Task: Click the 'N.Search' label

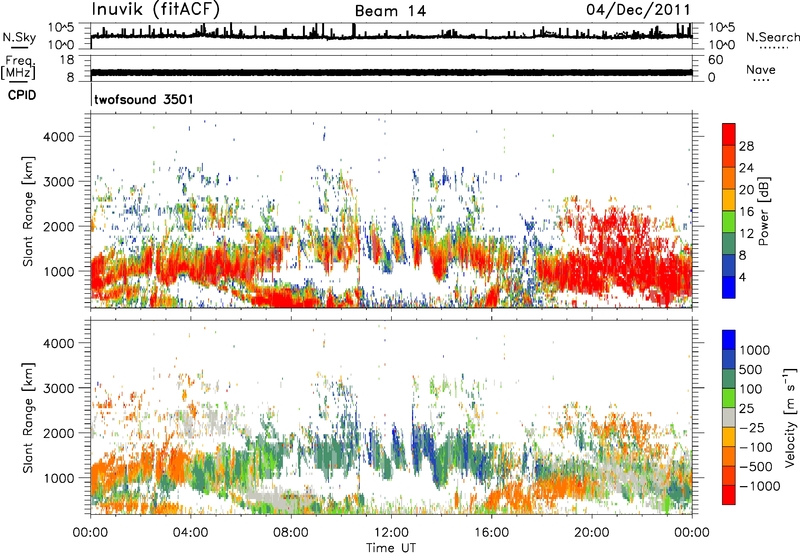Action: click(x=772, y=37)
